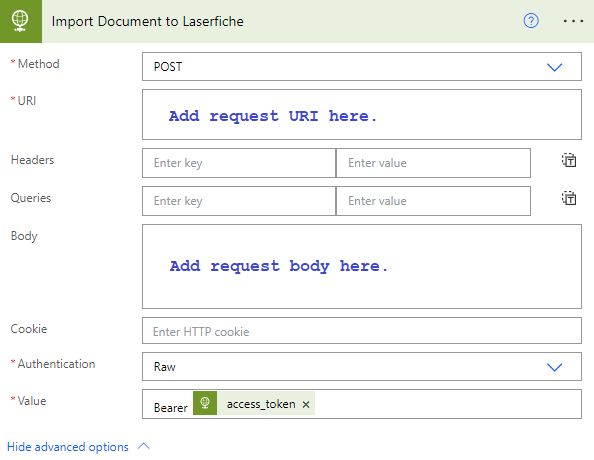594x460 pixels.
Task: Collapse via the Hide advanced options chevron
Action: (x=144, y=446)
